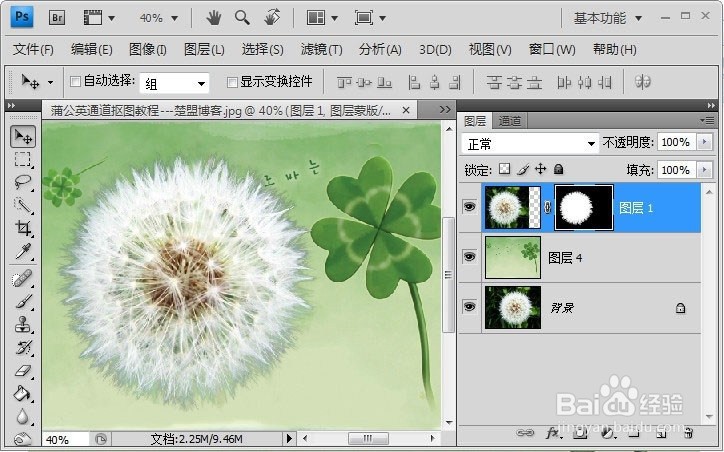Viewport: 724px width, 452px height.
Task: Select the Rectangular Marquee tool
Action: 23,159
